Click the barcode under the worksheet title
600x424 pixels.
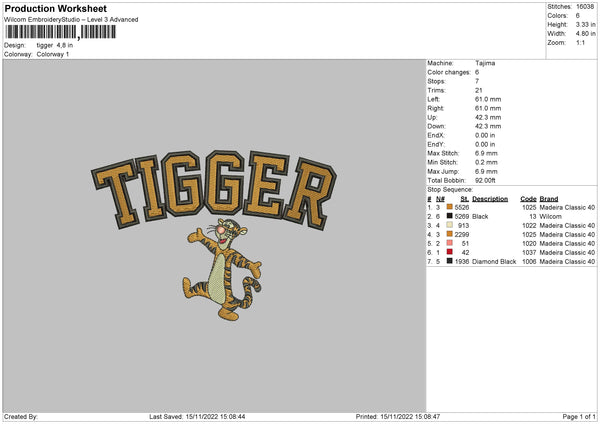click(x=60, y=32)
